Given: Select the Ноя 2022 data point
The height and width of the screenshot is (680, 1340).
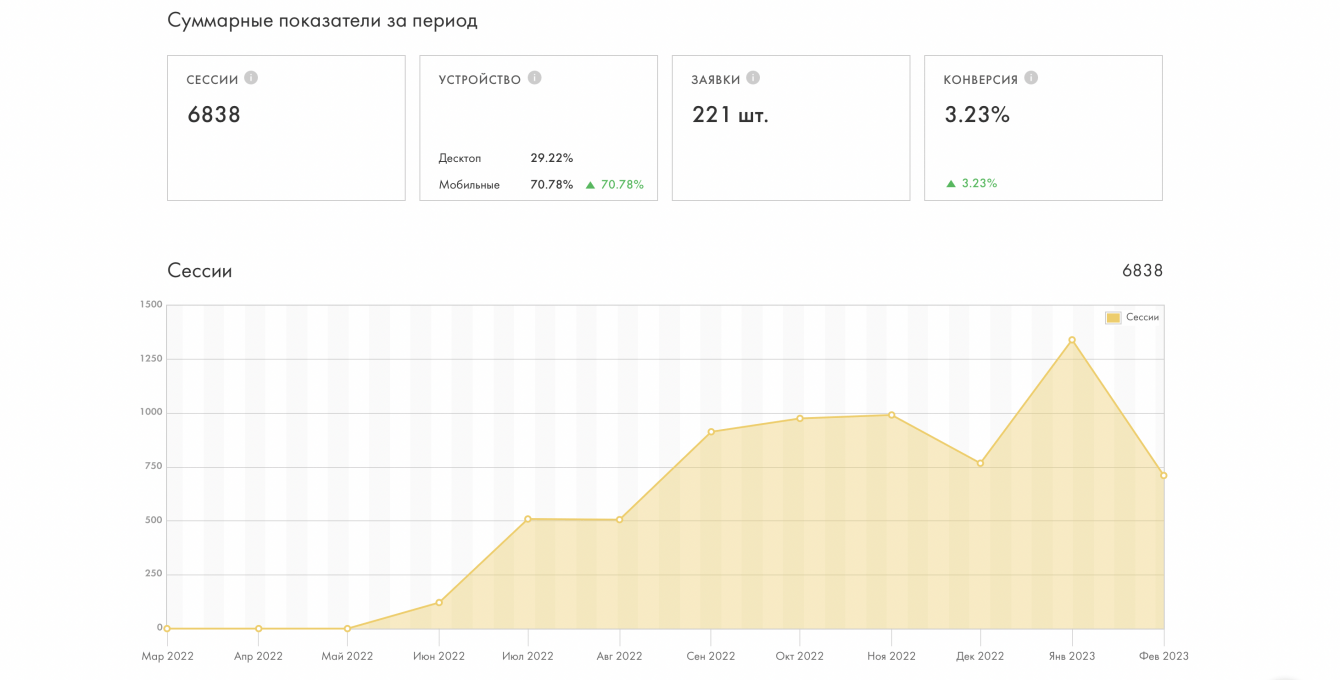Looking at the screenshot, I should (x=891, y=415).
